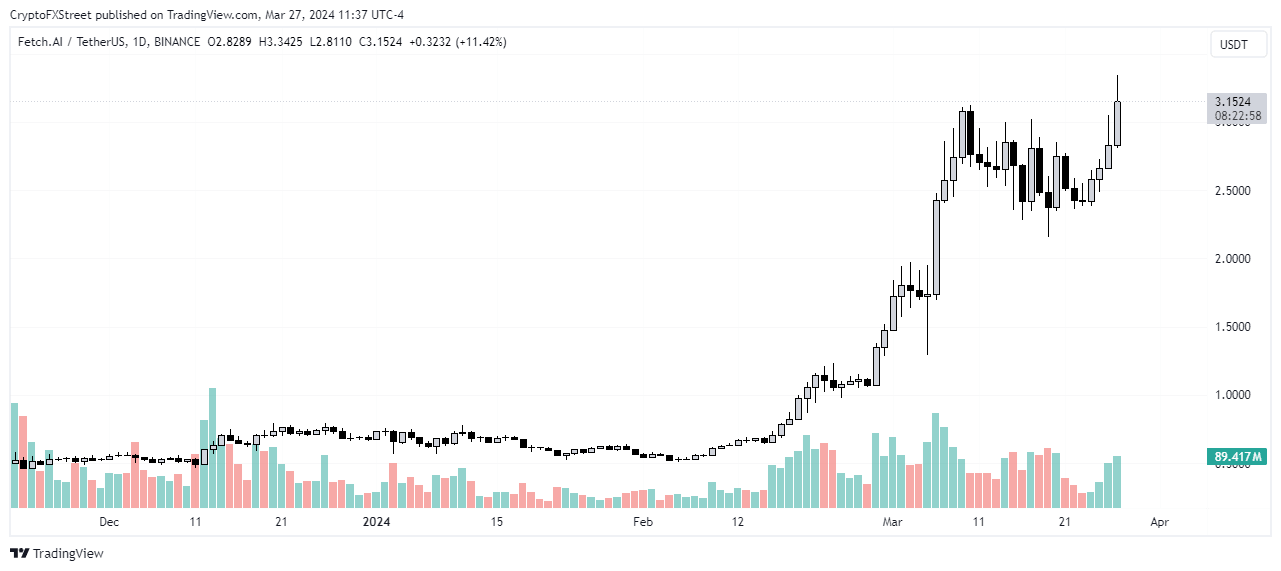This screenshot has height=571, width=1281.
Task: Select the Feb label on time axis
Action: 643,522
